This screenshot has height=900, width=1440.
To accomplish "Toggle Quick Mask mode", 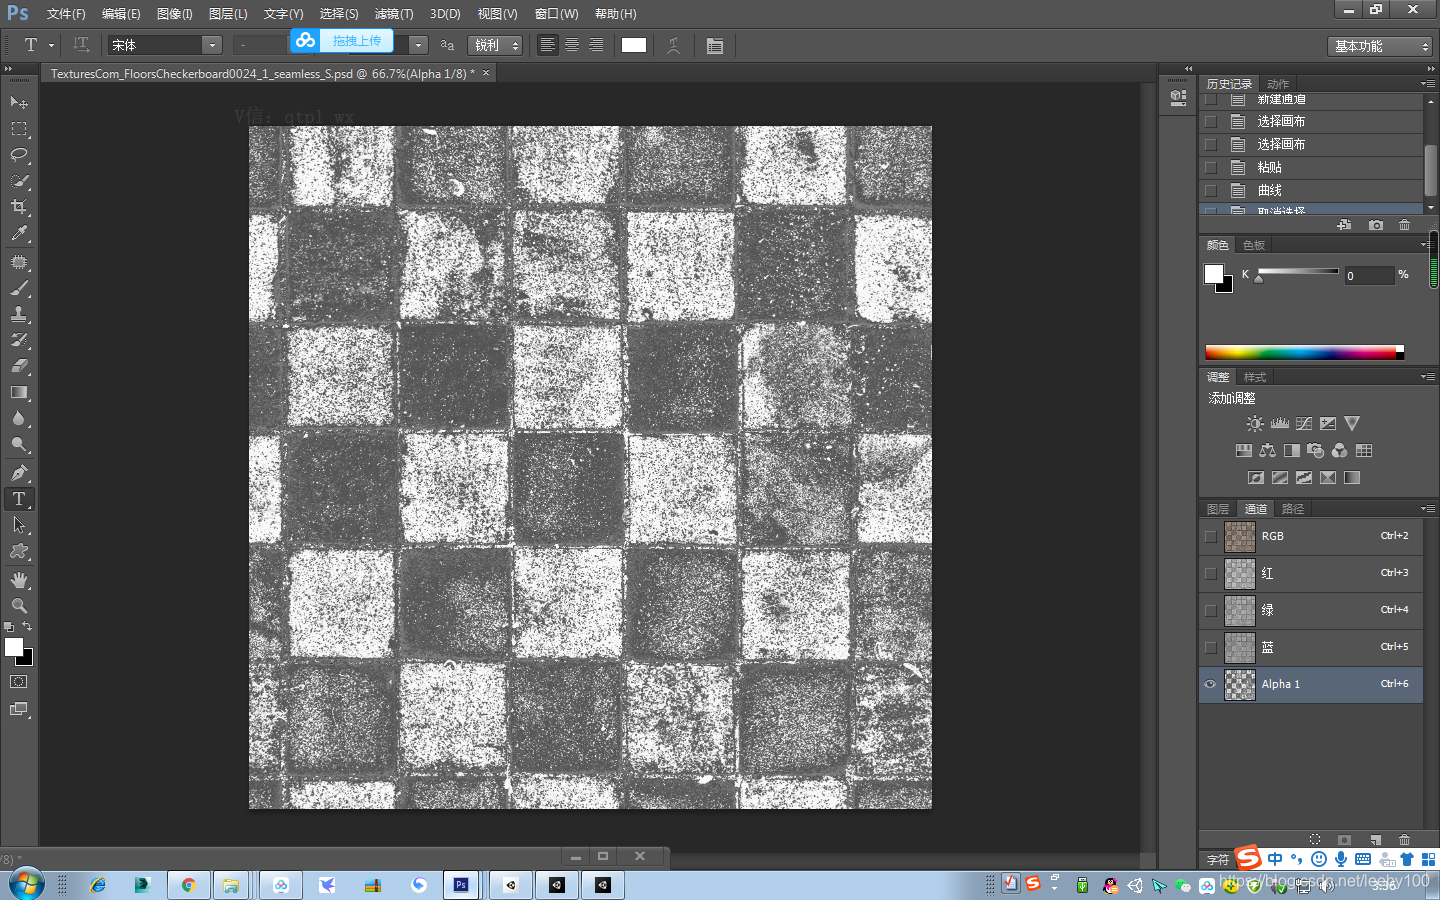I will (x=19, y=682).
